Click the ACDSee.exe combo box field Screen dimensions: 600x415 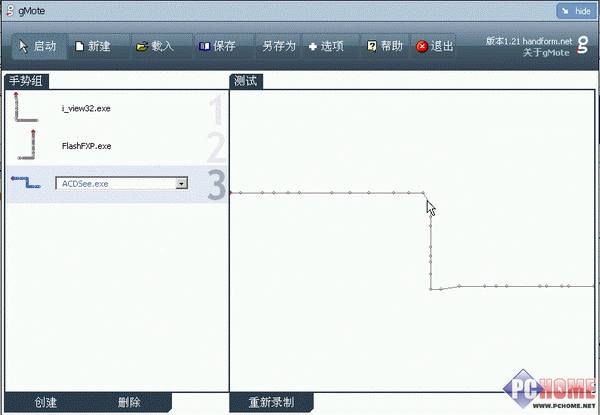tap(122, 184)
